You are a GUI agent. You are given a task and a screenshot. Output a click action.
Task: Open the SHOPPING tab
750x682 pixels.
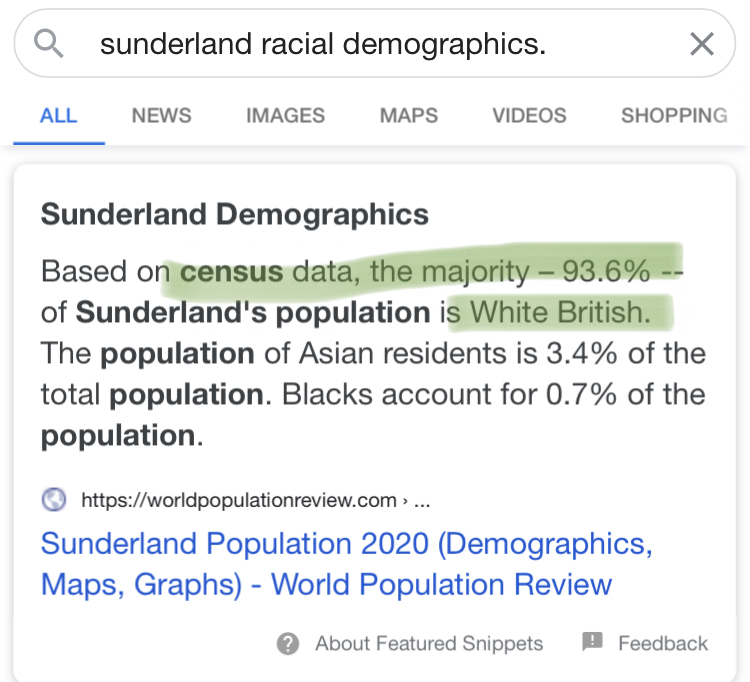[x=673, y=115]
